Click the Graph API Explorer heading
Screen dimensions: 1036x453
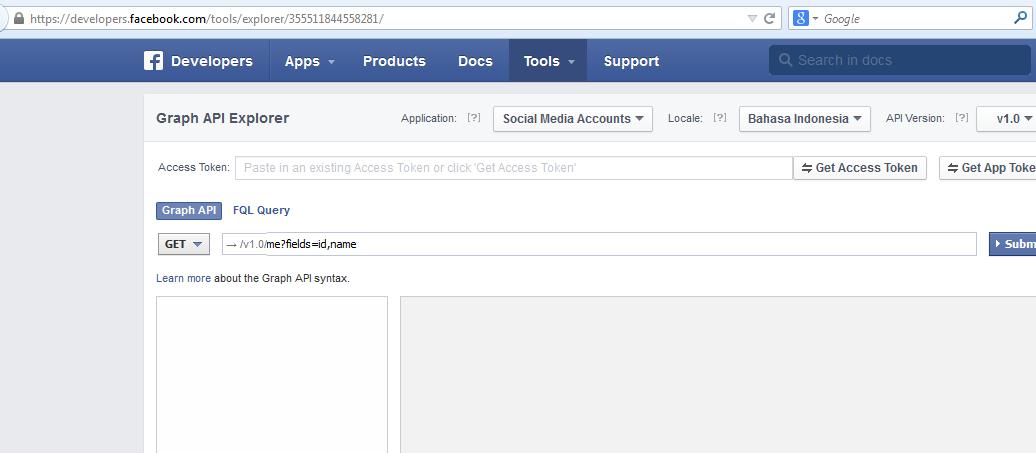tap(223, 118)
